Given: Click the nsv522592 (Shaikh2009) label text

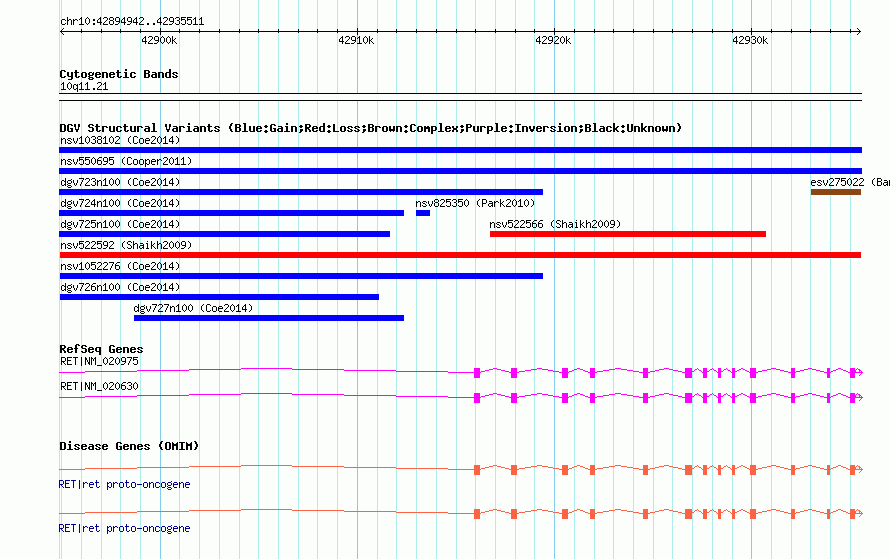Looking at the screenshot, I should click(126, 245).
